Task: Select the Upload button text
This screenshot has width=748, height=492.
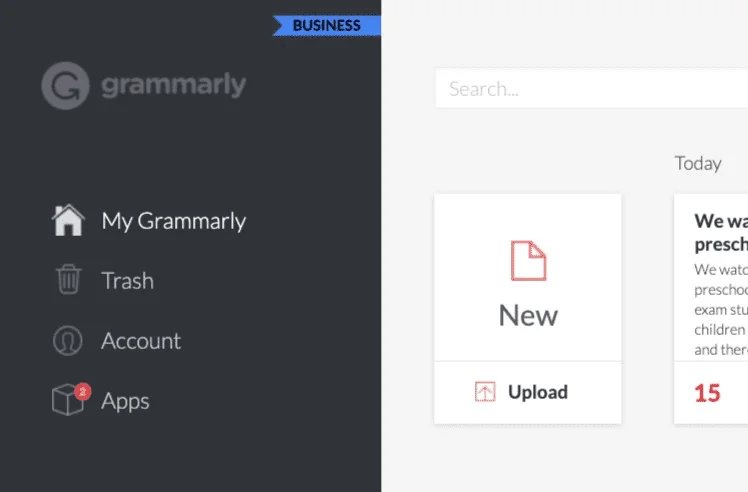Action: pos(538,392)
